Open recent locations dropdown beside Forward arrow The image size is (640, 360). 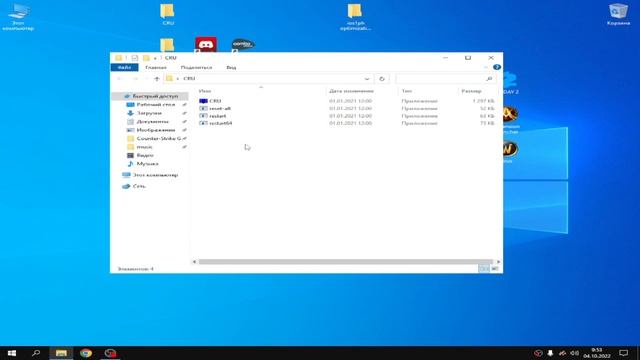click(146, 79)
